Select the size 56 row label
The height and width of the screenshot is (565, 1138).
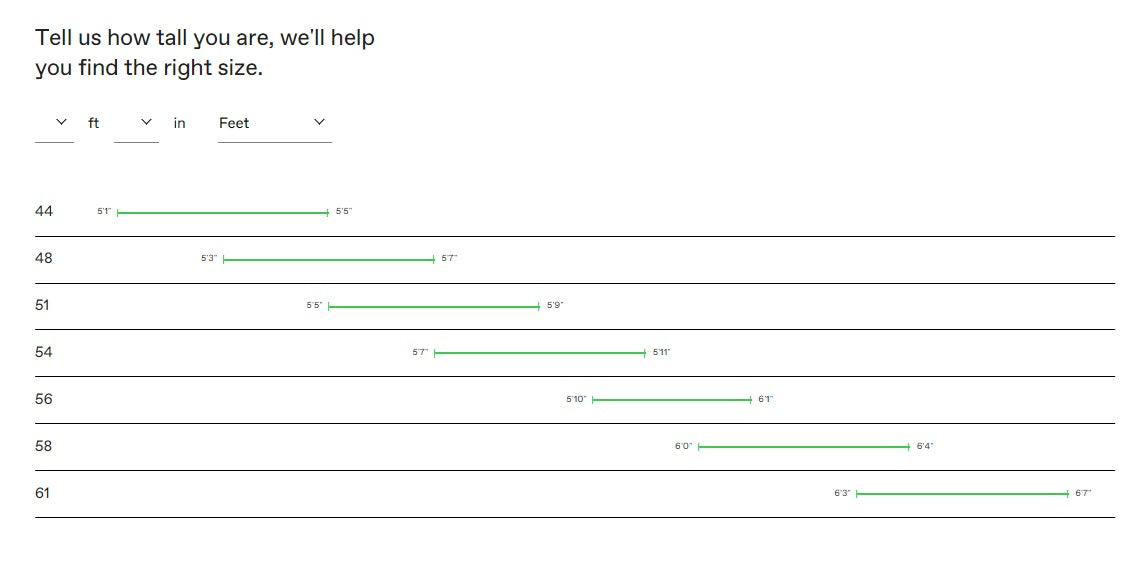[44, 400]
